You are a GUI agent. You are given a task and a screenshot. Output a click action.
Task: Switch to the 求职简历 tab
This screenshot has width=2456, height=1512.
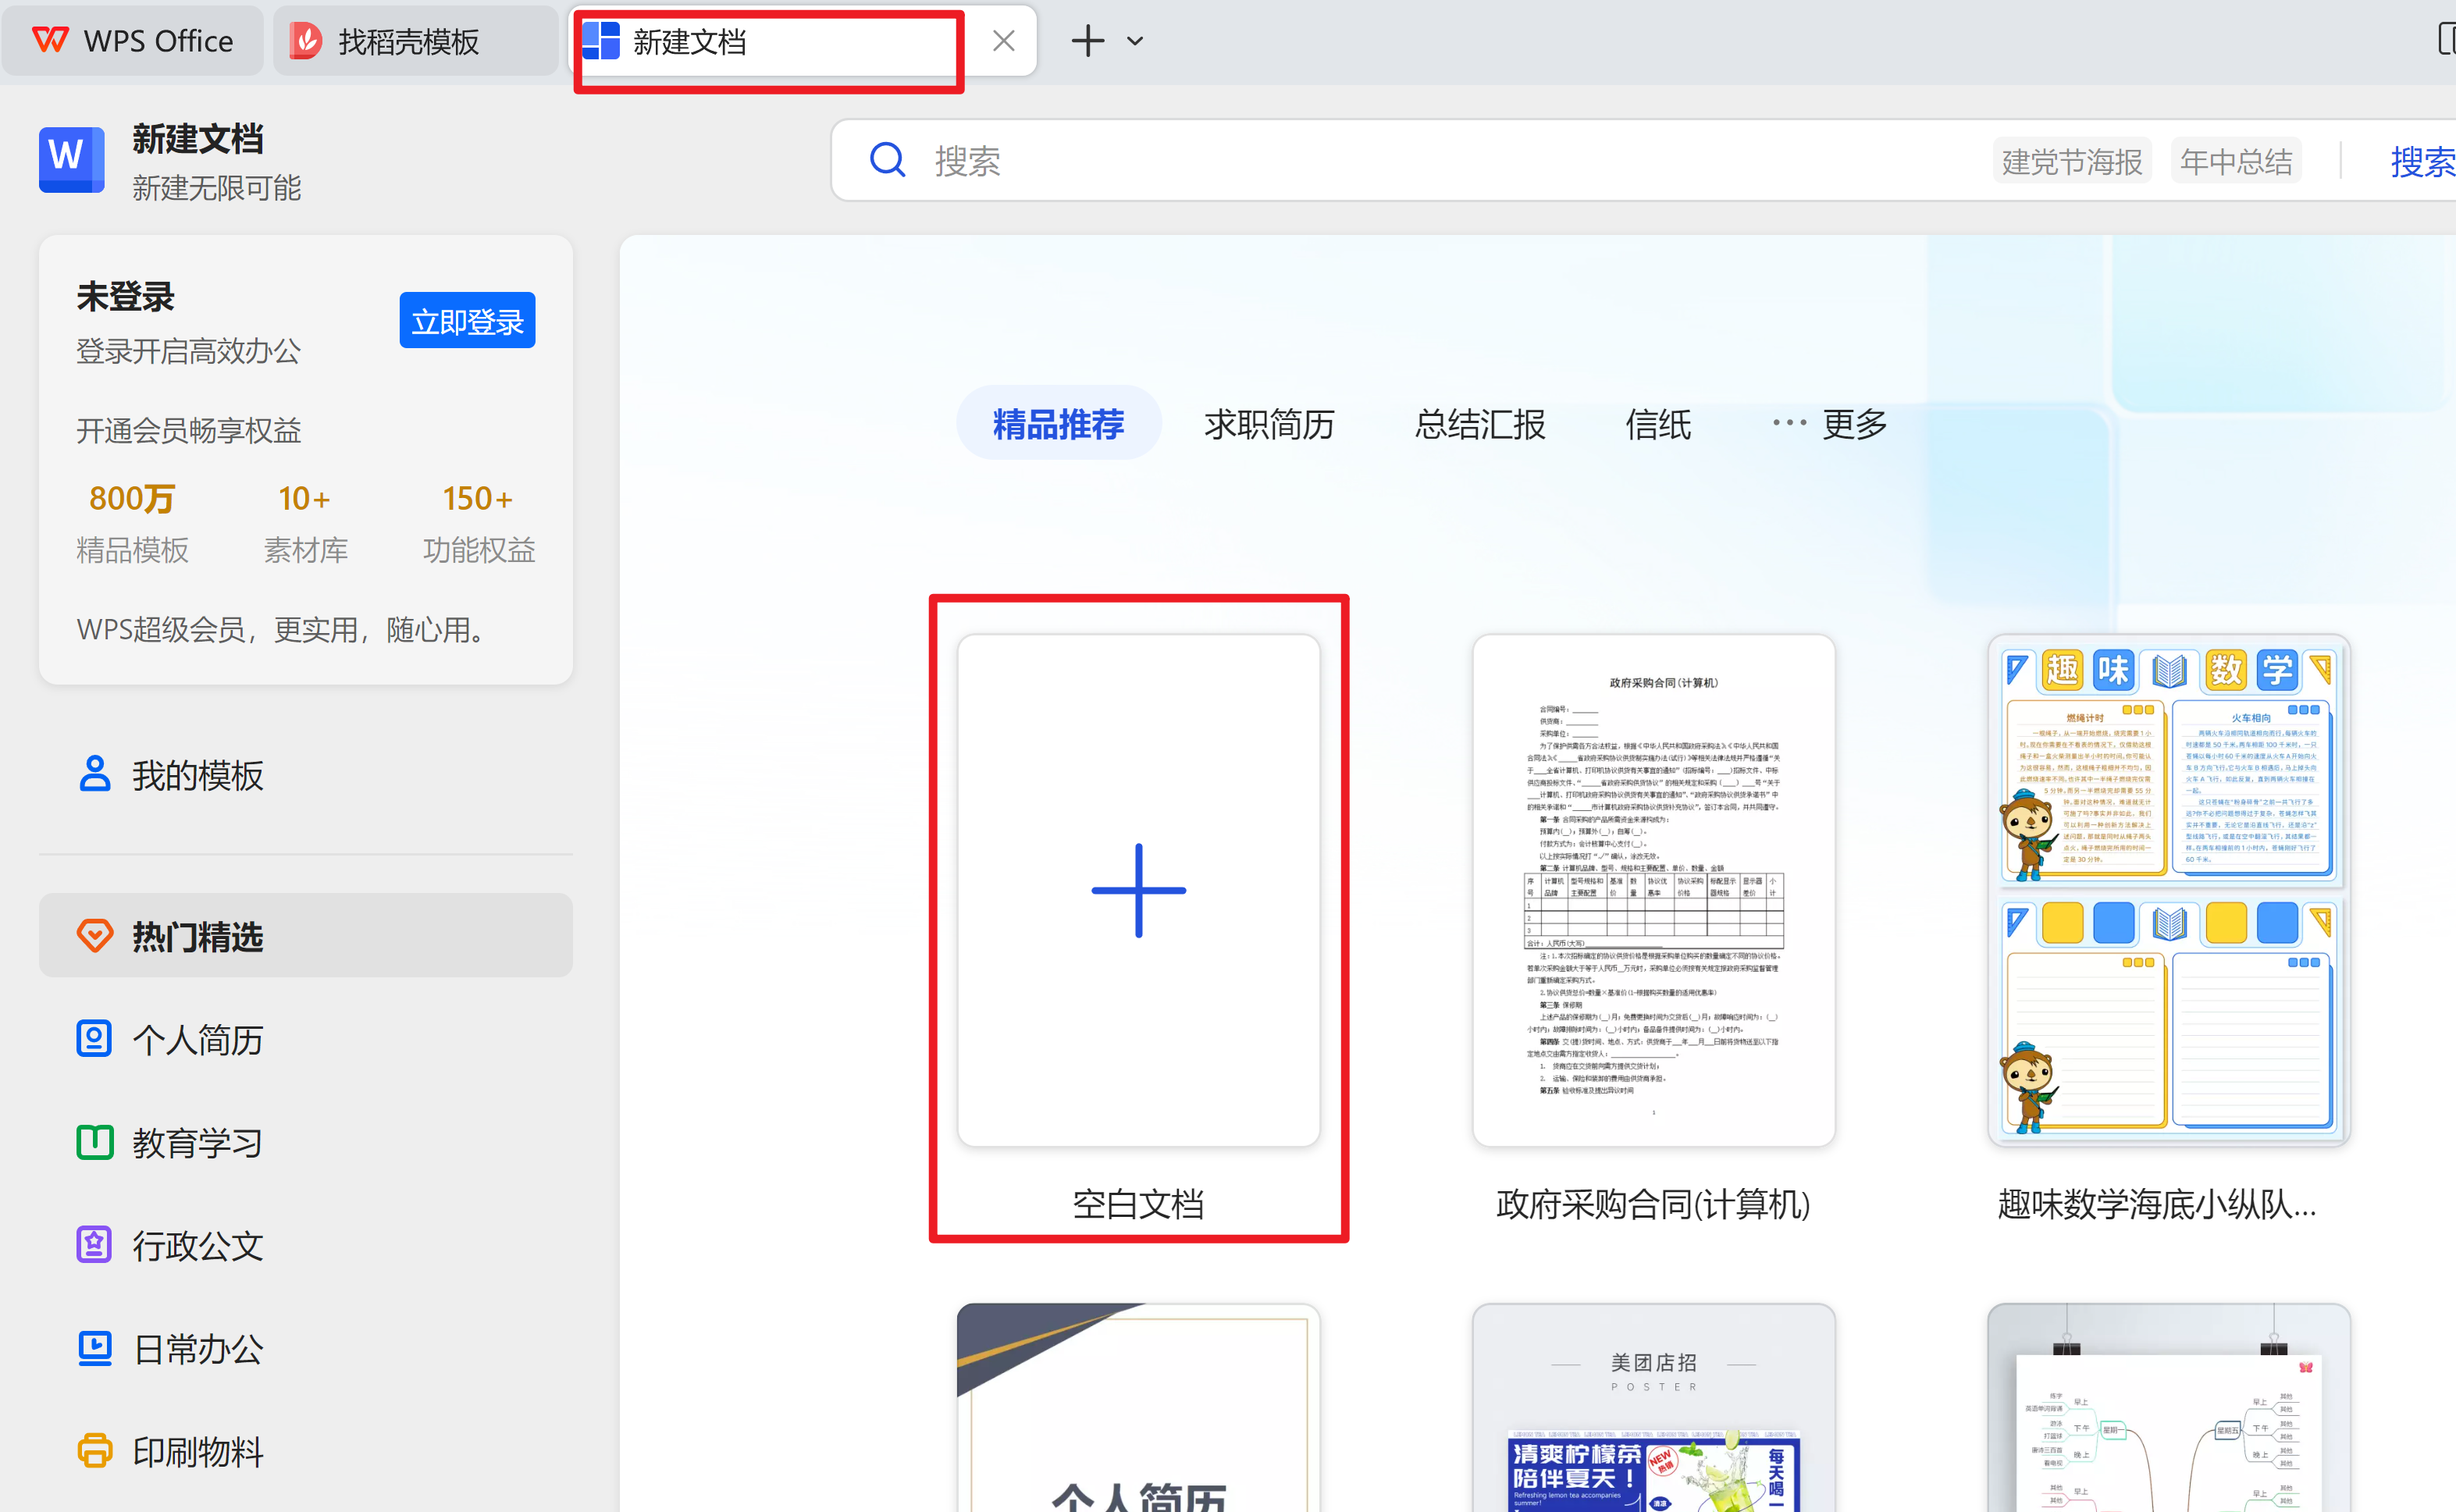click(x=1269, y=424)
